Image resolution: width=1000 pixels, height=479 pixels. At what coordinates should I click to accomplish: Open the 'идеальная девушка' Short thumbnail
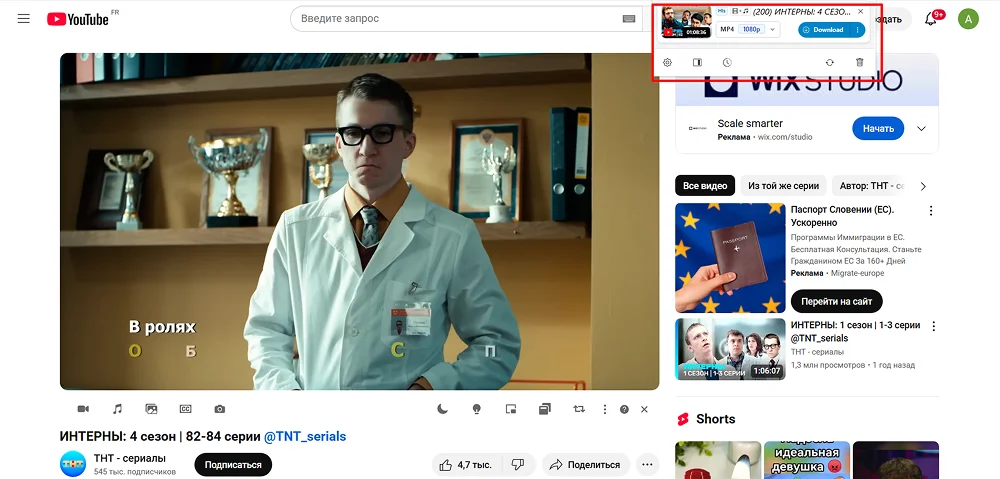[807, 460]
